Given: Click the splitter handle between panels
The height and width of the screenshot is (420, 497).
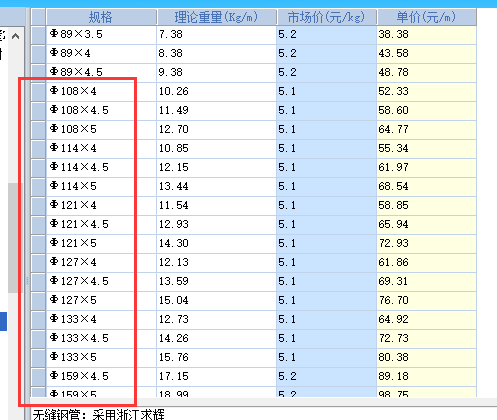Looking at the screenshot, I should (27, 281).
